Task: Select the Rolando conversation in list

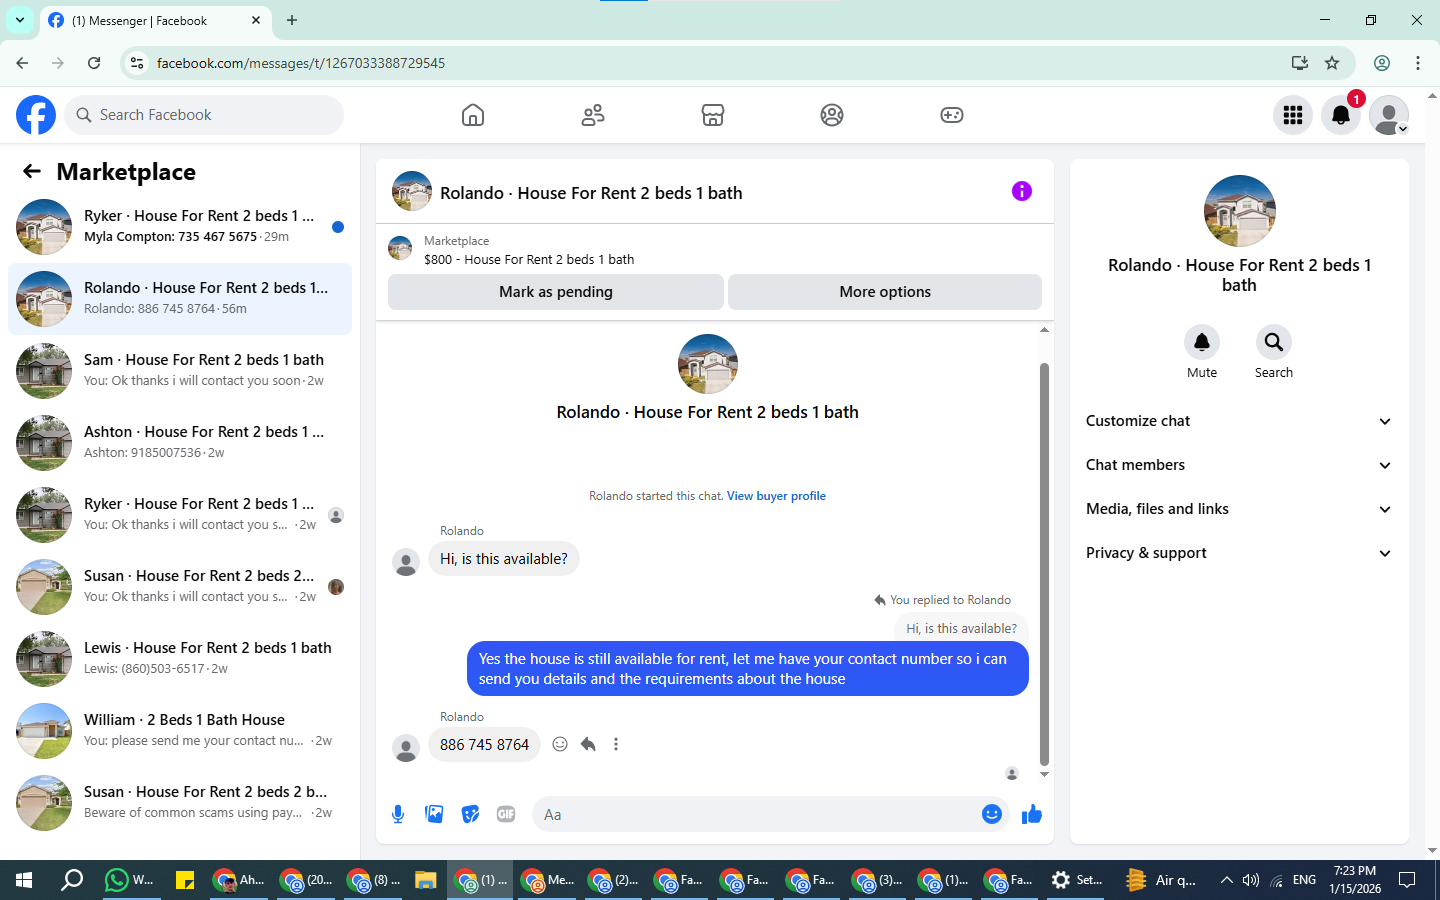Action: click(180, 298)
